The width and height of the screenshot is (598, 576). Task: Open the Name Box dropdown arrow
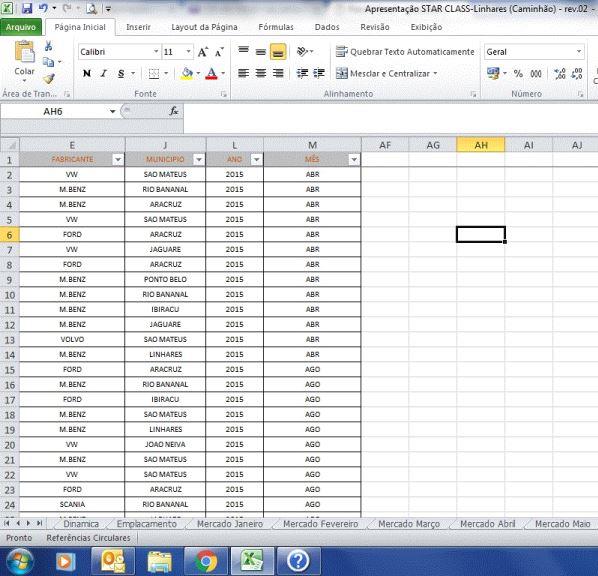[x=113, y=111]
